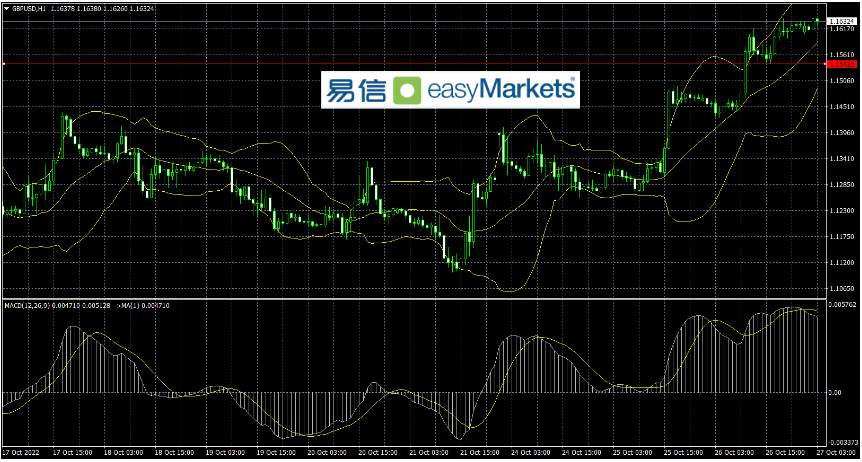Viewport: 862px width, 462px height.
Task: Click the 1.15060 price axis label
Action: pyautogui.click(x=841, y=80)
